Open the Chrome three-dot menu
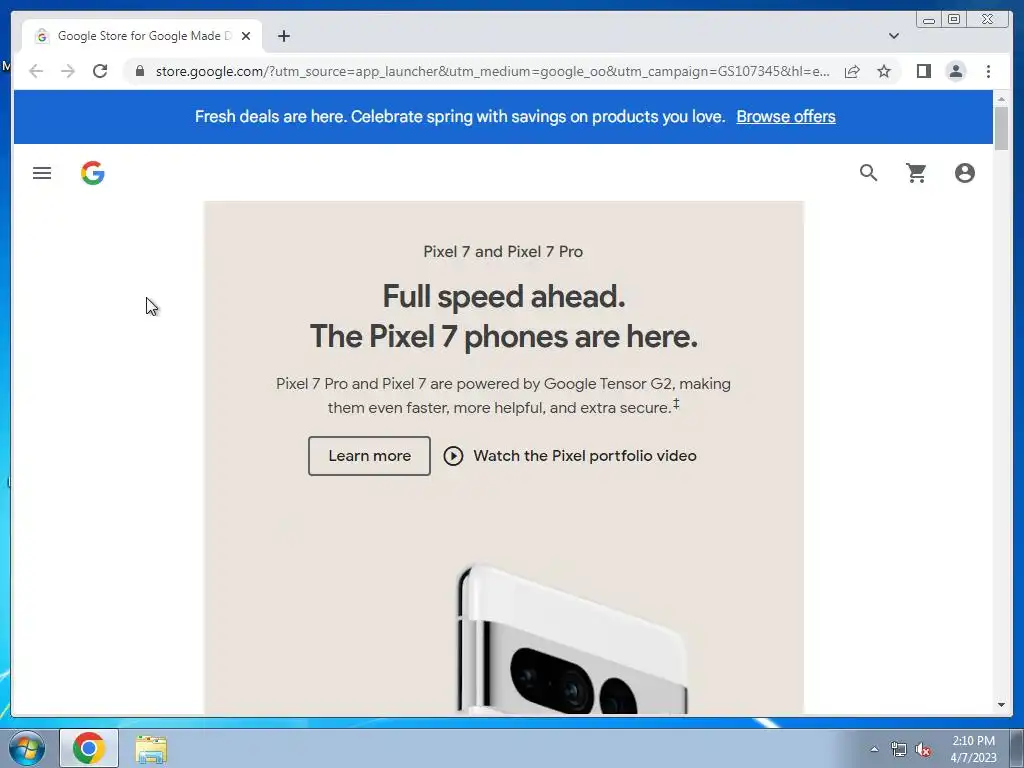 (988, 71)
